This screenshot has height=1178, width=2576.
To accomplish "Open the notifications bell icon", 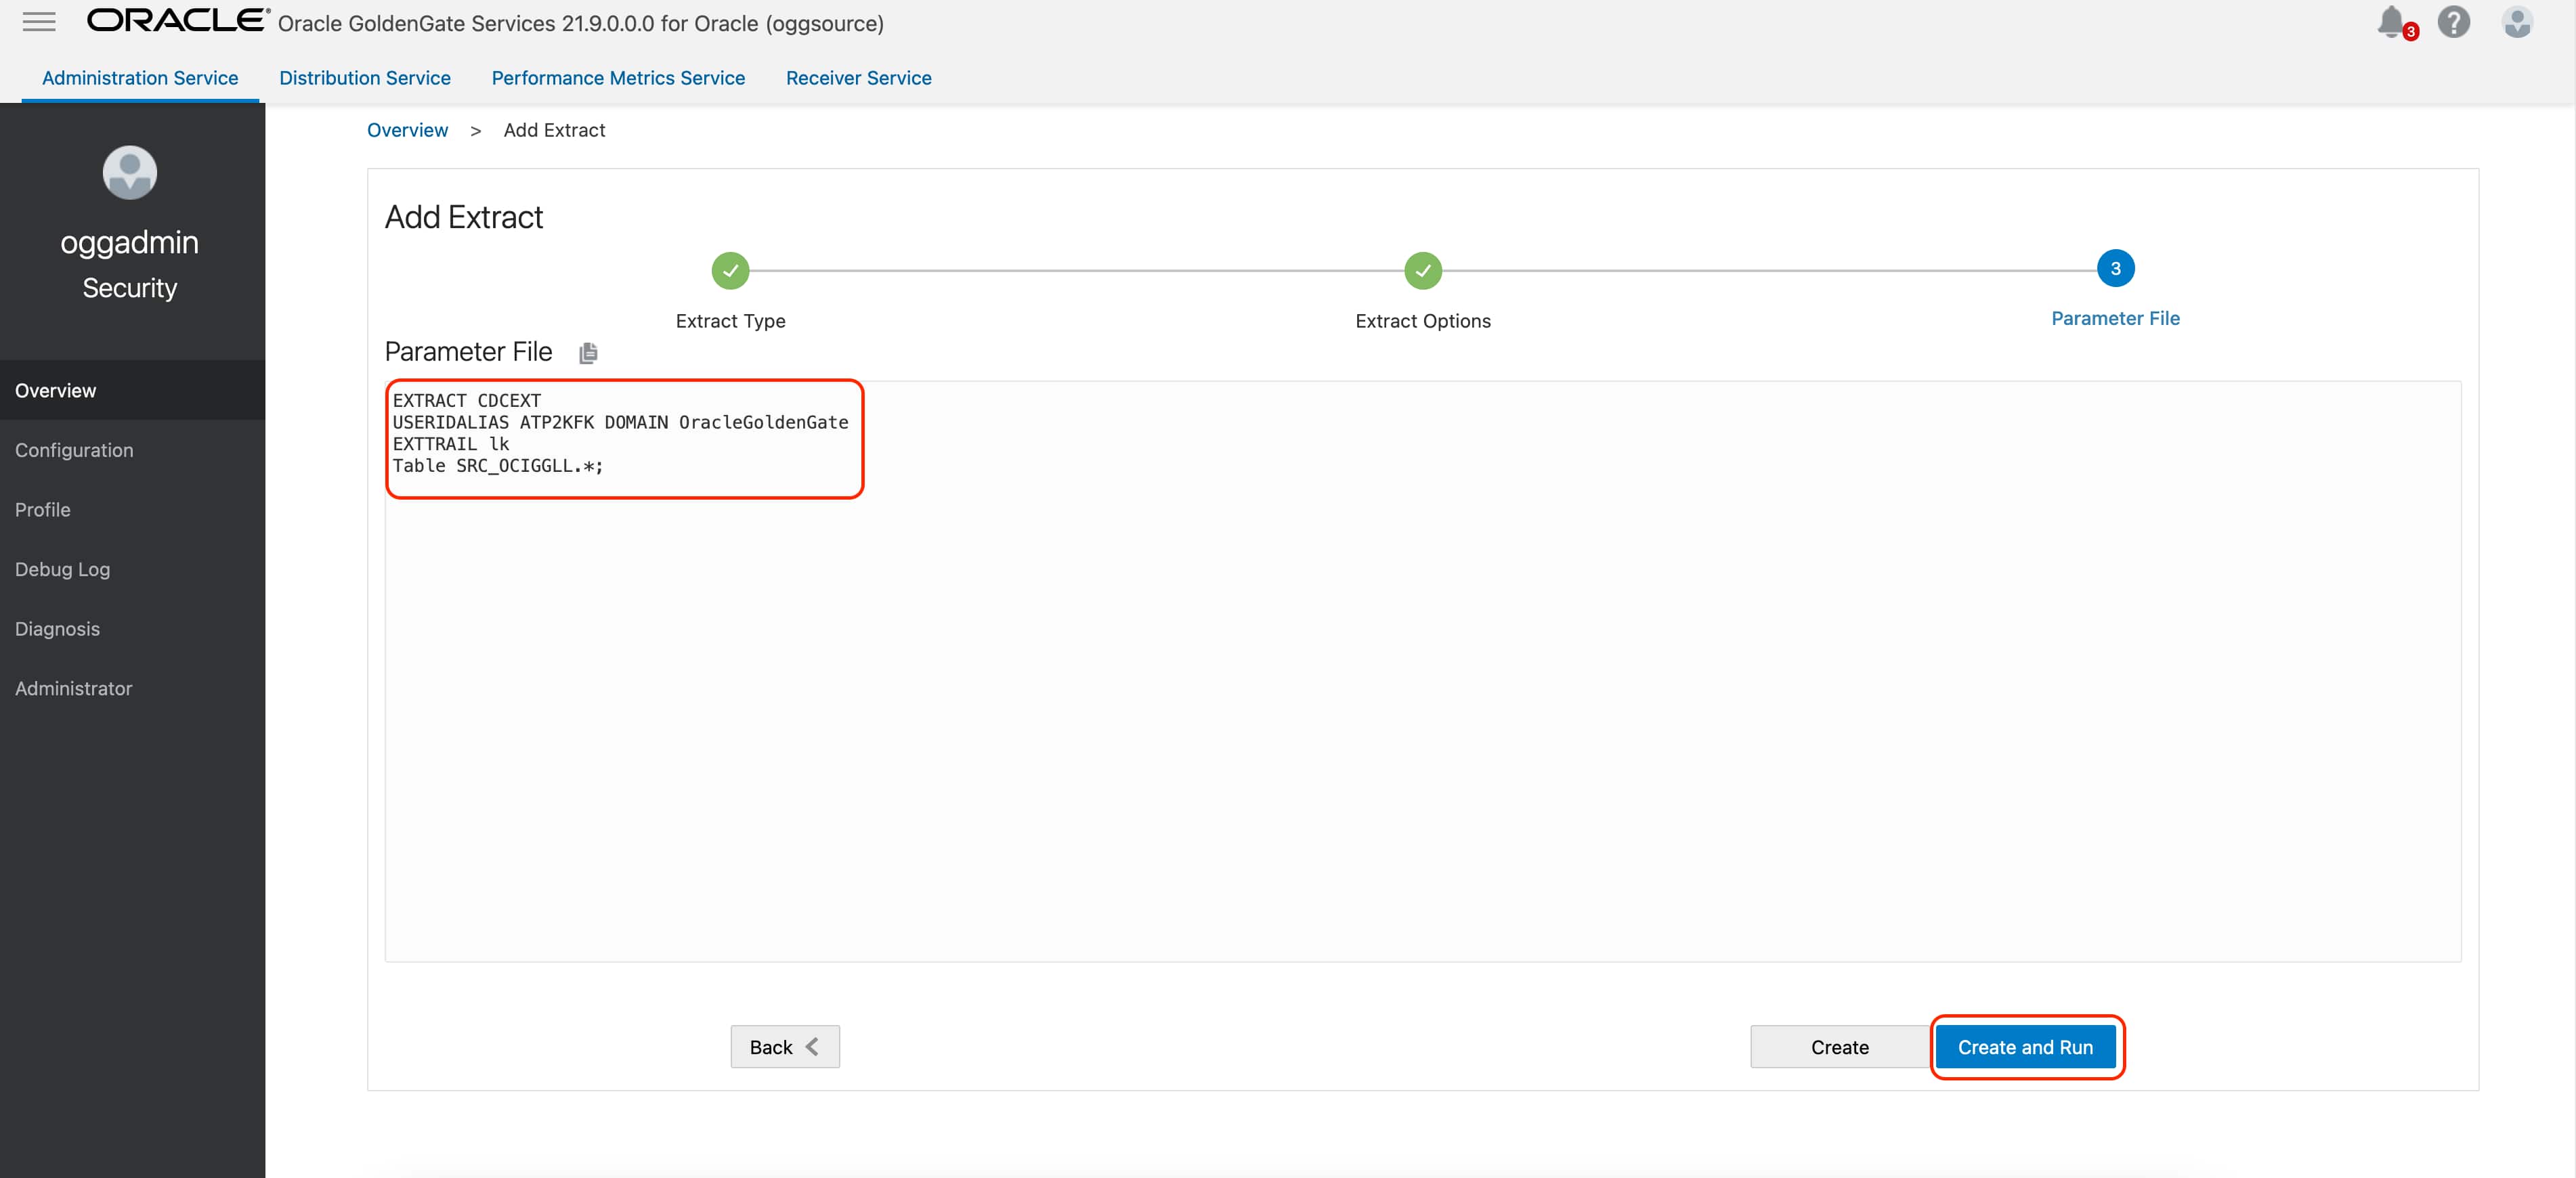I will pyautogui.click(x=2391, y=22).
